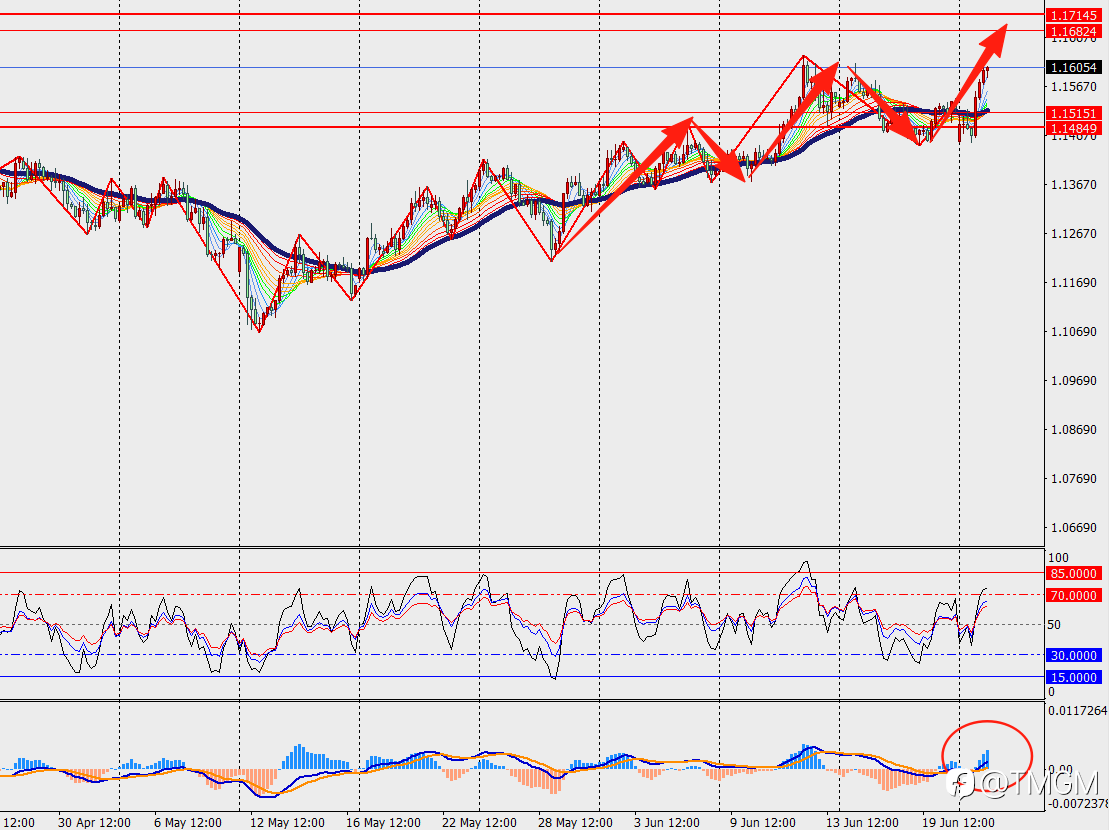Viewport: 1110px width, 830px height.
Task: Click the 1.15670 price axis value
Action: pyautogui.click(x=1074, y=86)
